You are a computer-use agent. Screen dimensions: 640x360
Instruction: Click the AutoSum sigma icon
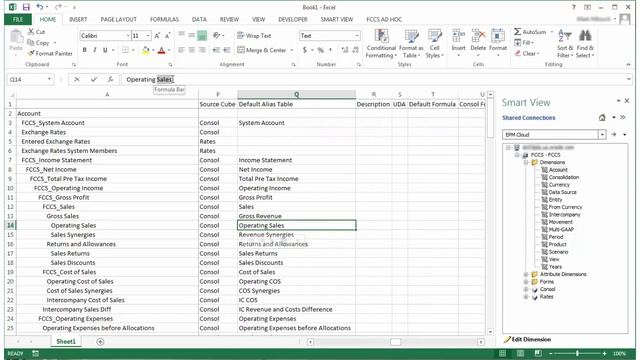coord(518,32)
